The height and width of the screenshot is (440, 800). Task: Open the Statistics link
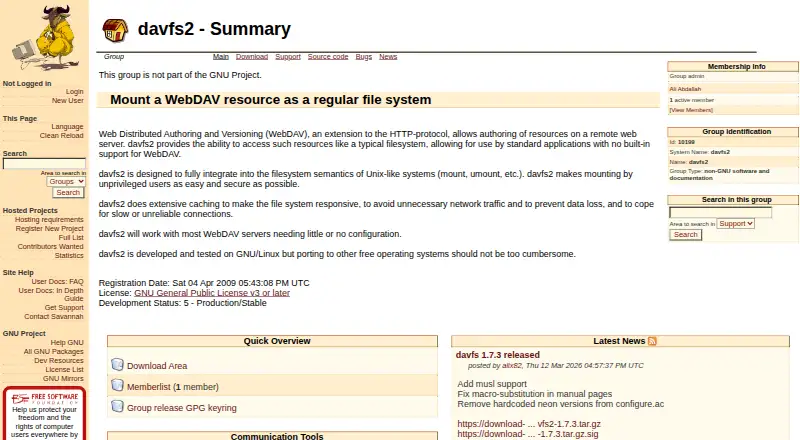(x=69, y=255)
